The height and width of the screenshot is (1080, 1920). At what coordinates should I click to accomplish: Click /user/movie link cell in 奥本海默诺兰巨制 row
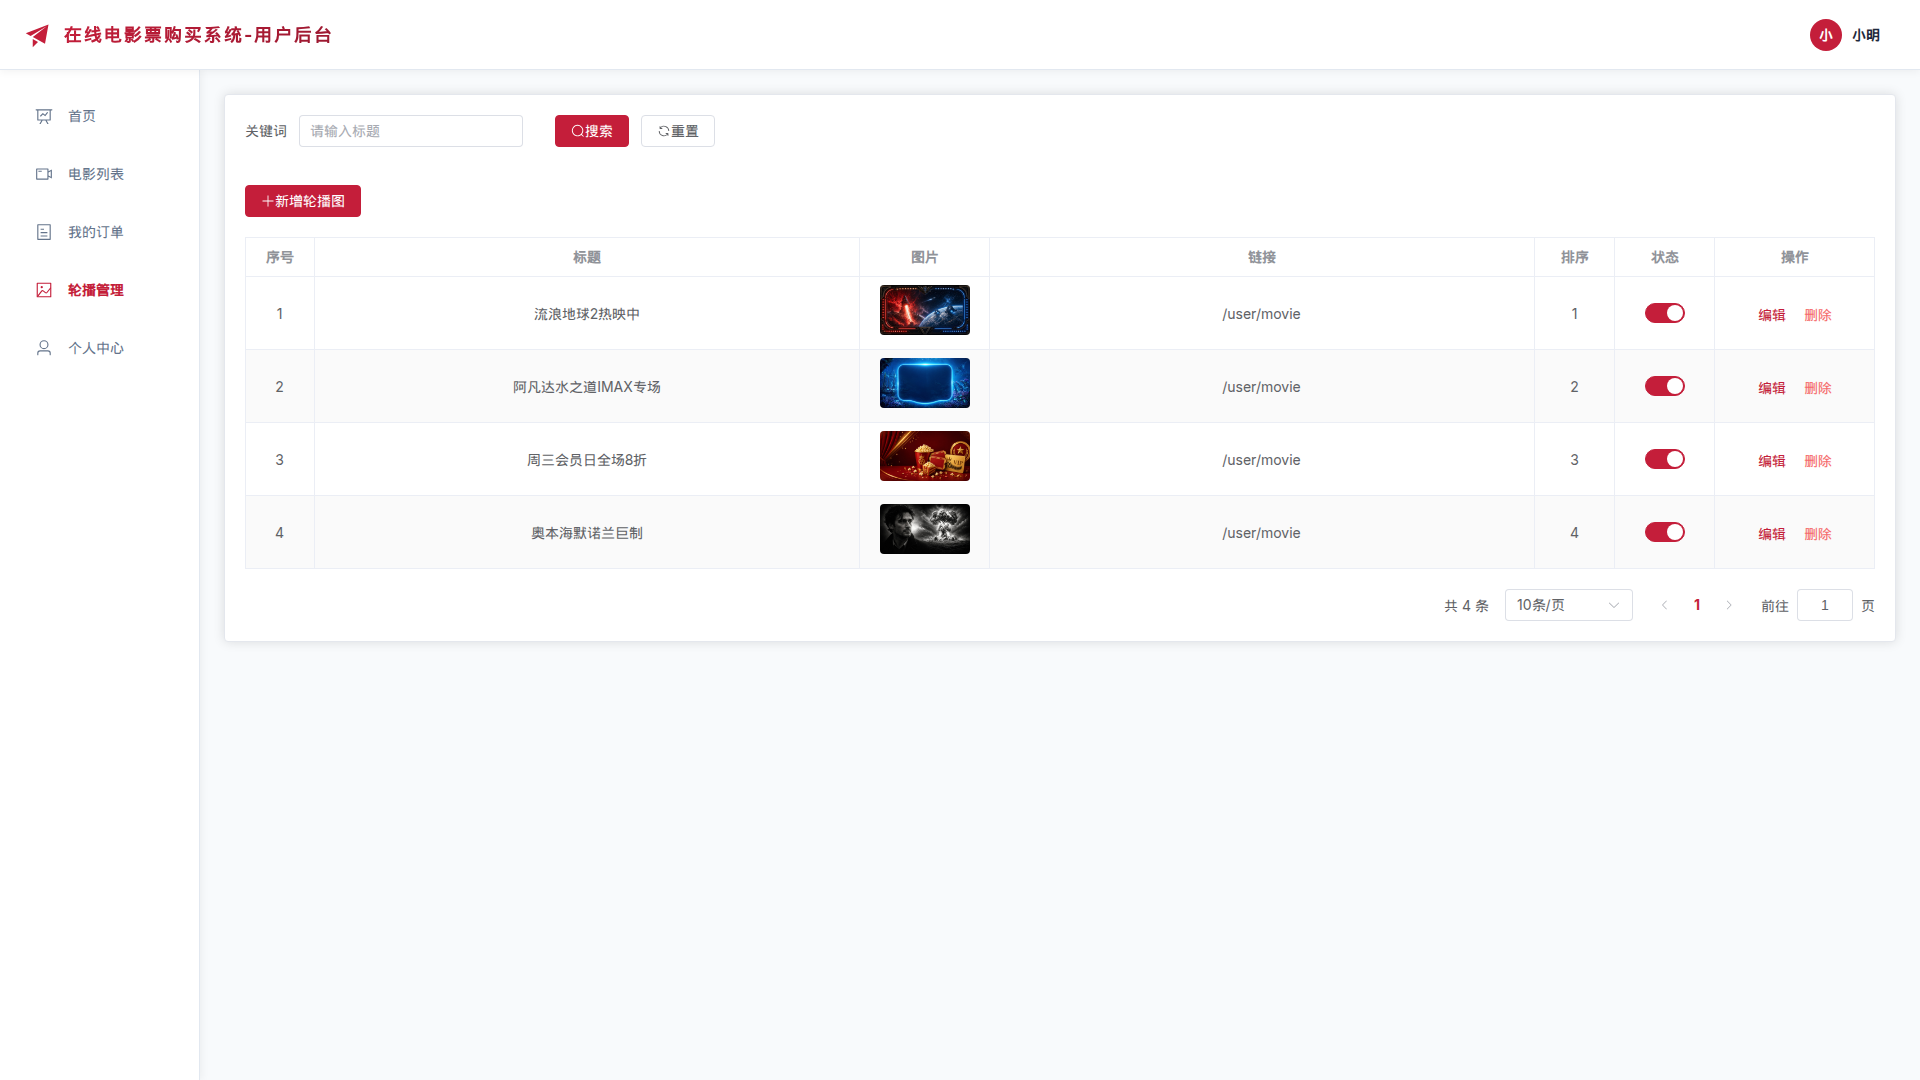click(1261, 533)
